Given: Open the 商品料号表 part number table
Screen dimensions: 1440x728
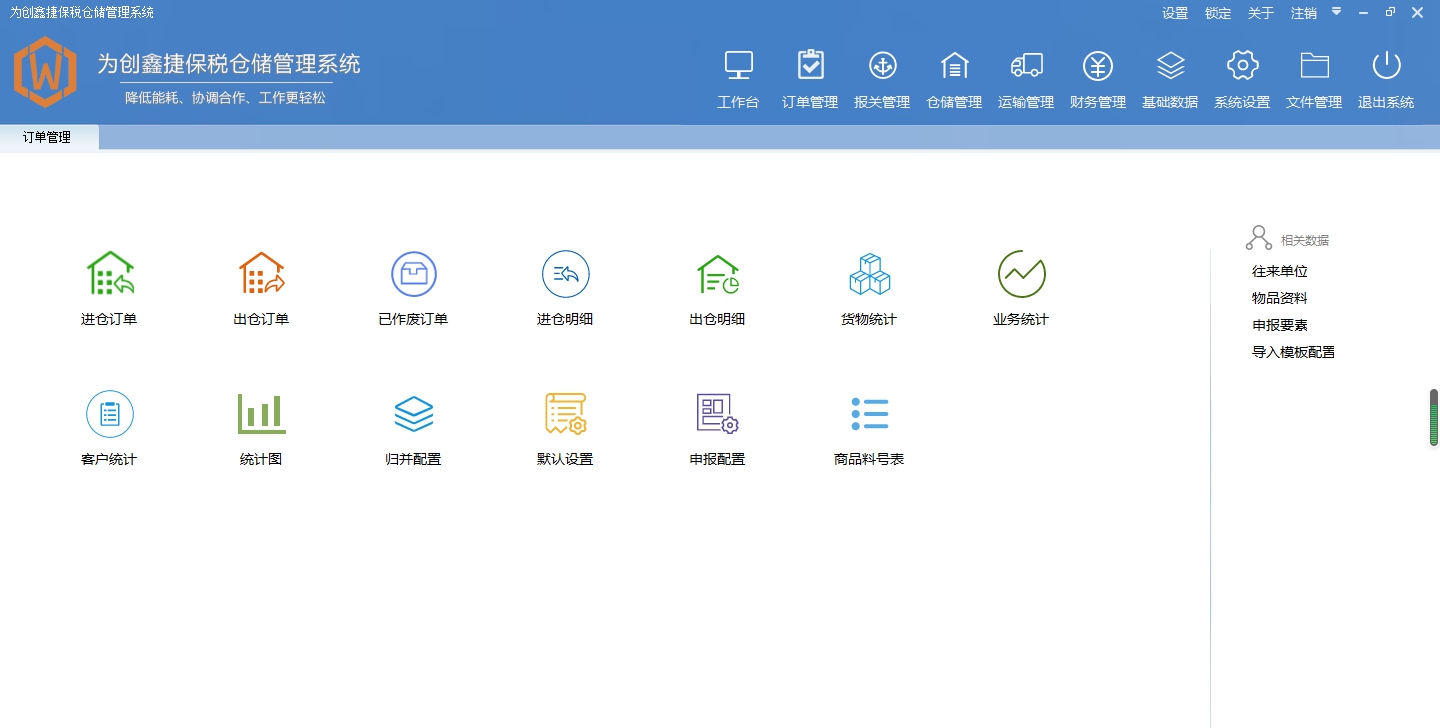Looking at the screenshot, I should [869, 427].
